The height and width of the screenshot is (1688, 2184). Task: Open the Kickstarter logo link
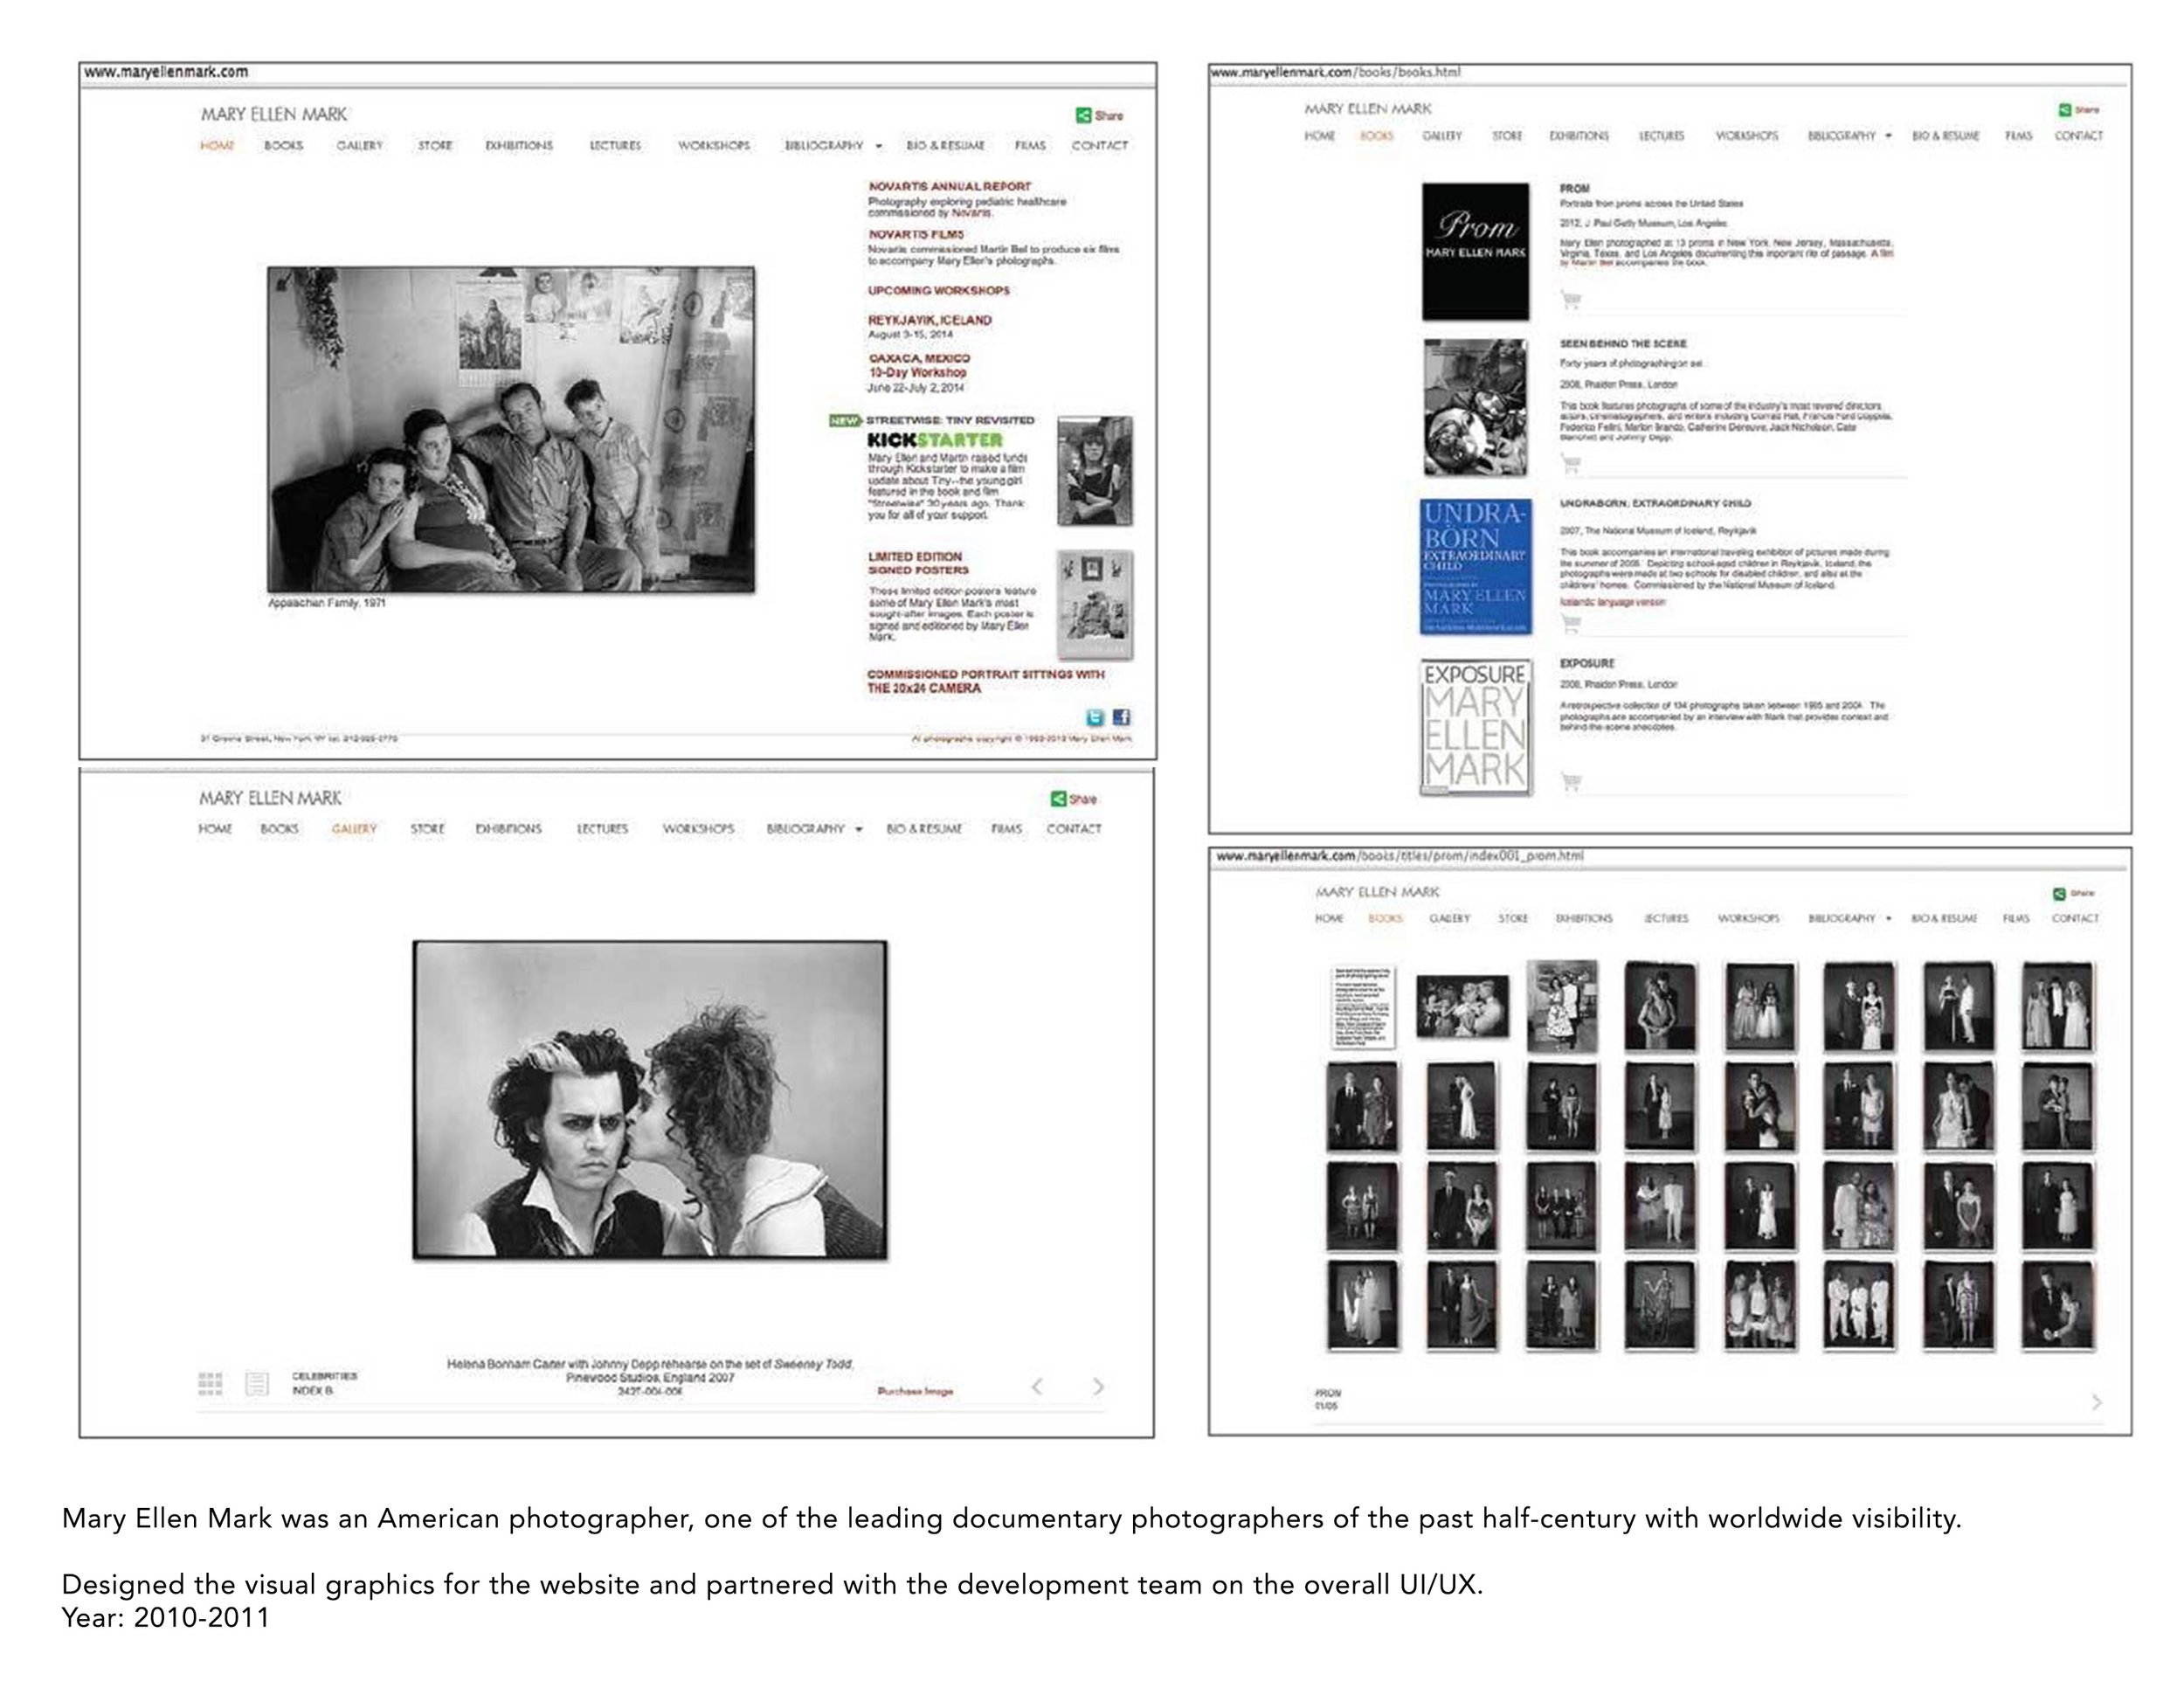point(934,440)
